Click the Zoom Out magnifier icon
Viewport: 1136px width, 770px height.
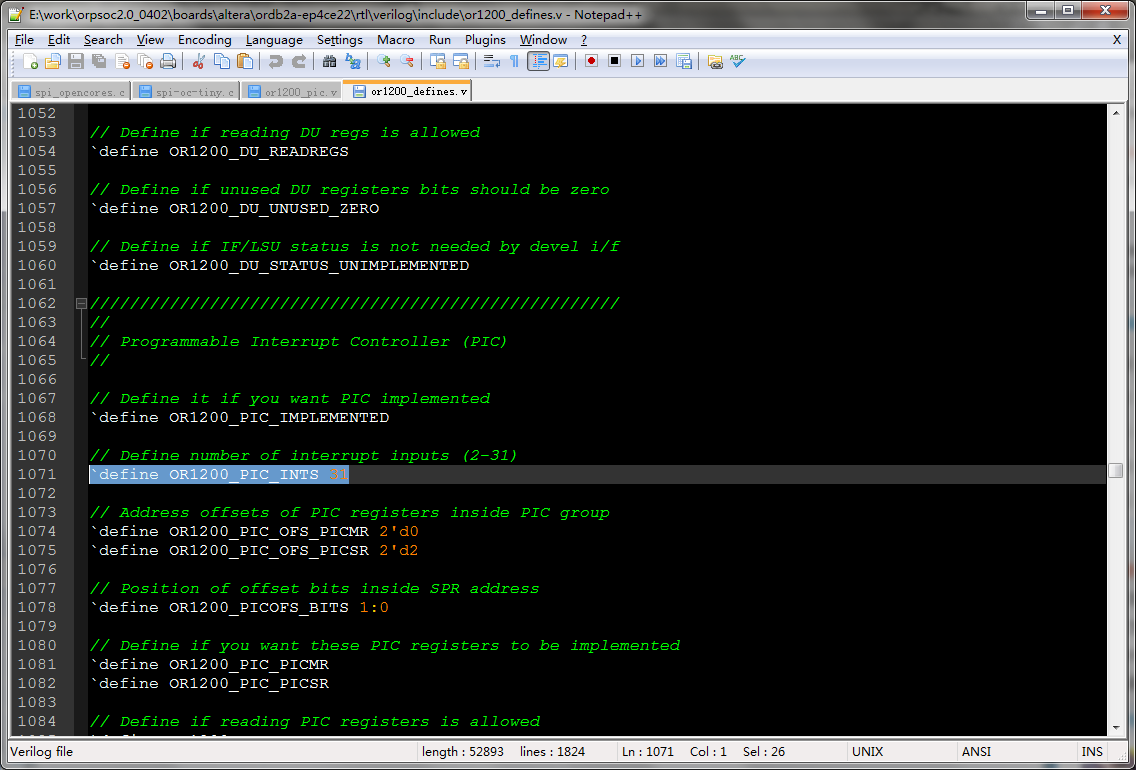coord(407,62)
